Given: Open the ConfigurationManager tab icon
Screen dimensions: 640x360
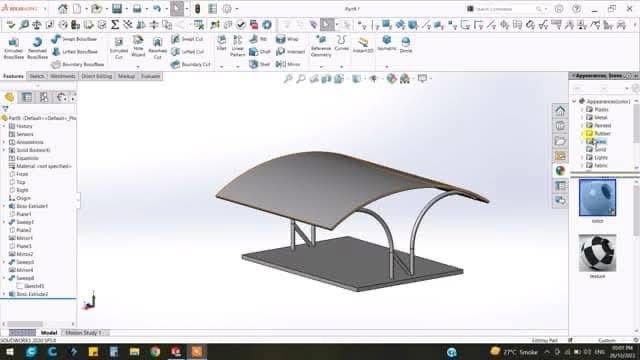Looking at the screenshot, I should tap(44, 97).
